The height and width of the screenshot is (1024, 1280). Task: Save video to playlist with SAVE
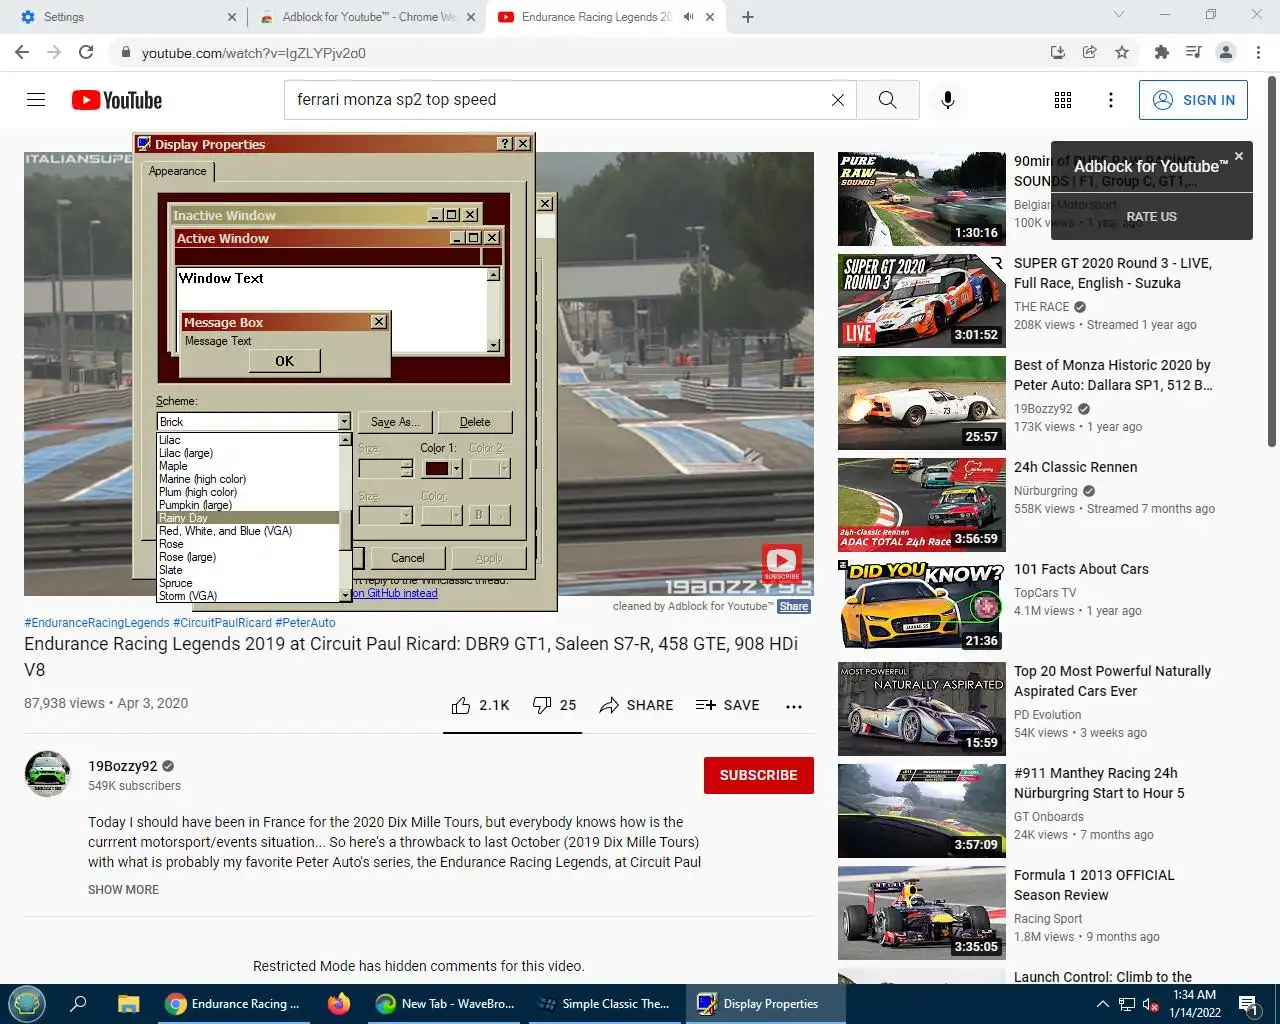tap(728, 705)
